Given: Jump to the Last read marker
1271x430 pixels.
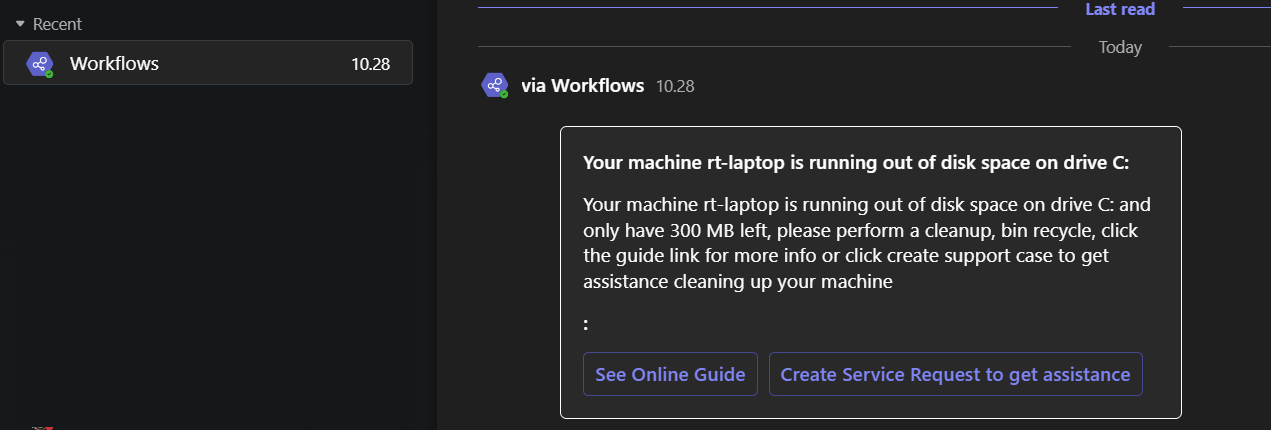Looking at the screenshot, I should [1120, 9].
